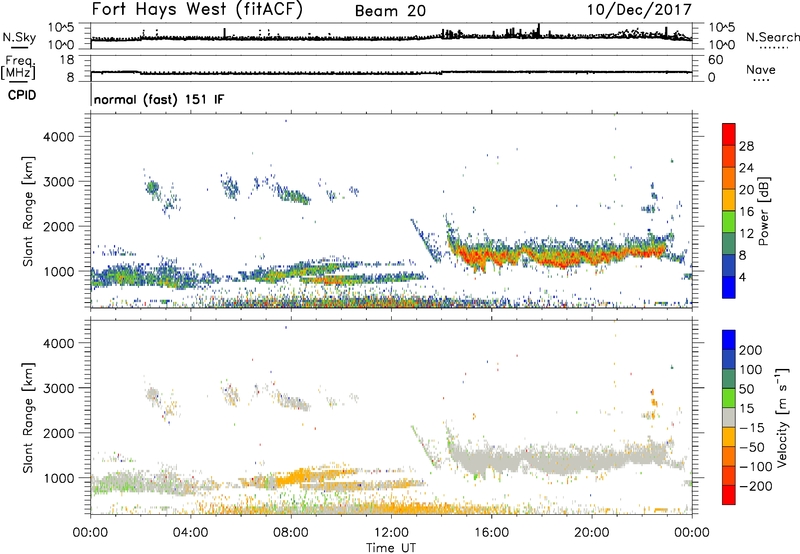Image resolution: width=800 pixels, height=554 pixels.
Task: Click the "16:00" time axis tick label
Action: click(491, 533)
